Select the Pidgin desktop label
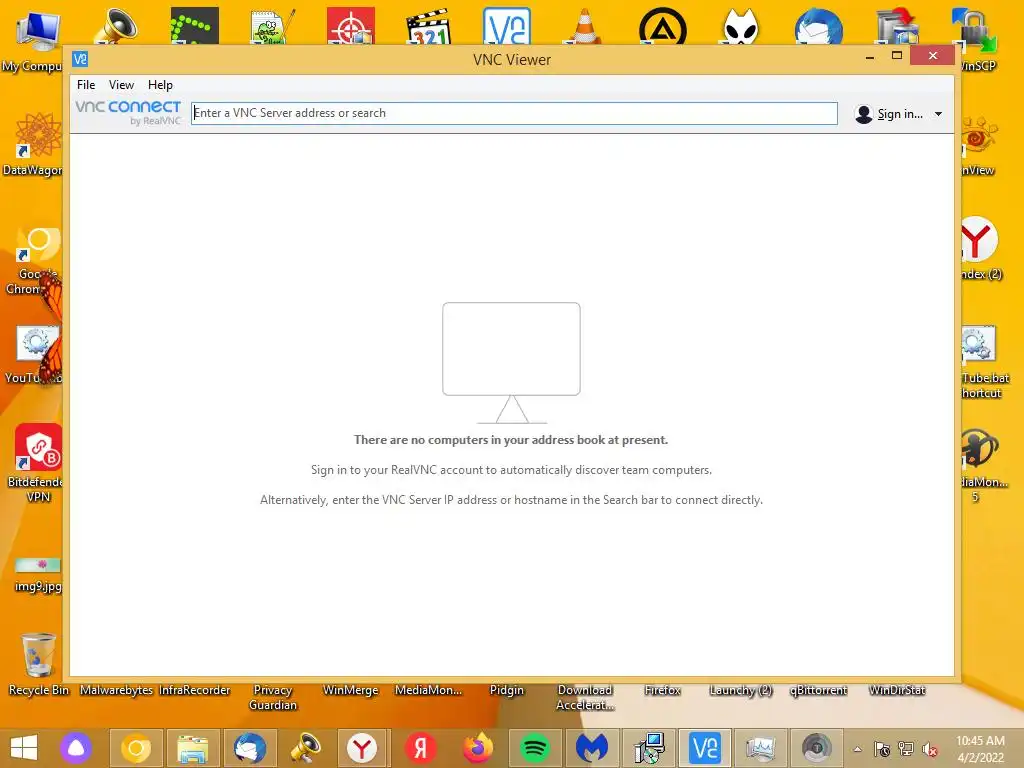Screen dimensions: 1024x768 tap(507, 690)
